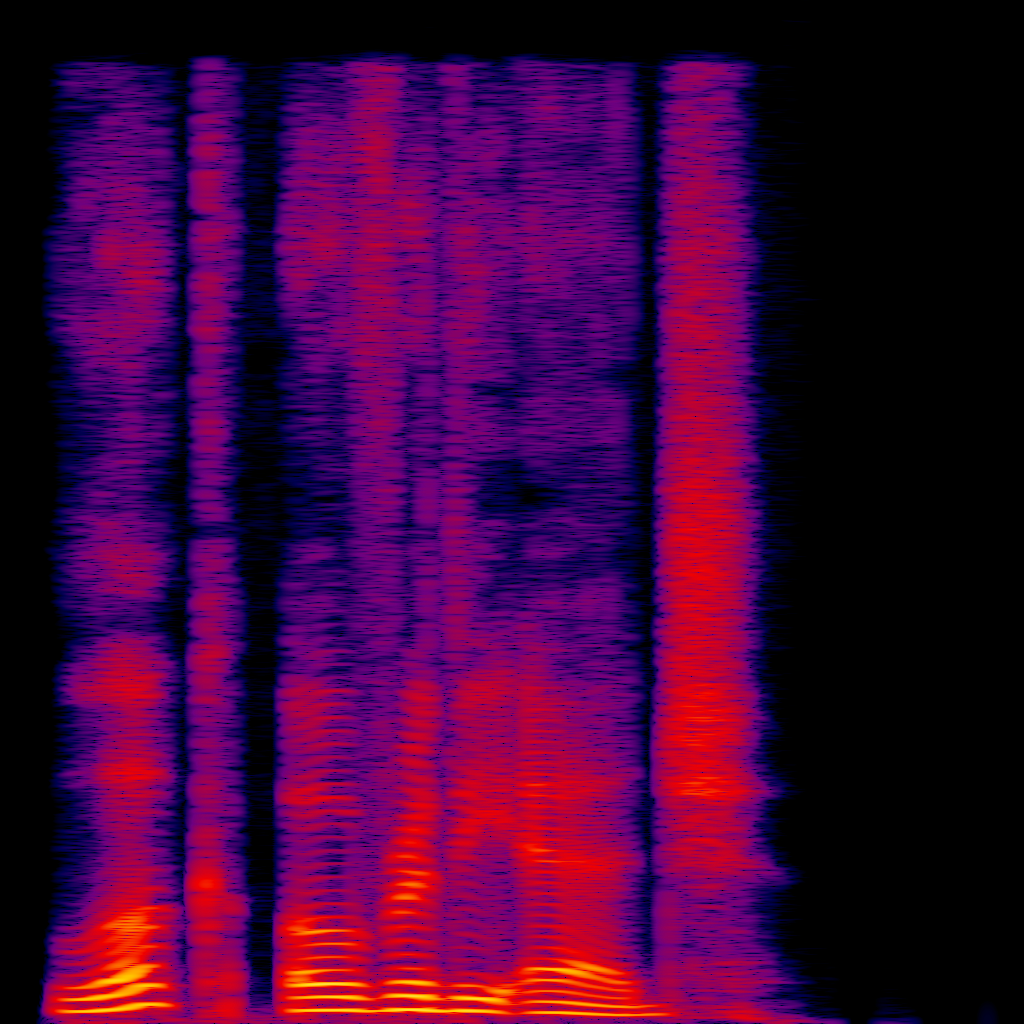
Task: Click the black margin before the first sound begins
Action: coord(22,500)
